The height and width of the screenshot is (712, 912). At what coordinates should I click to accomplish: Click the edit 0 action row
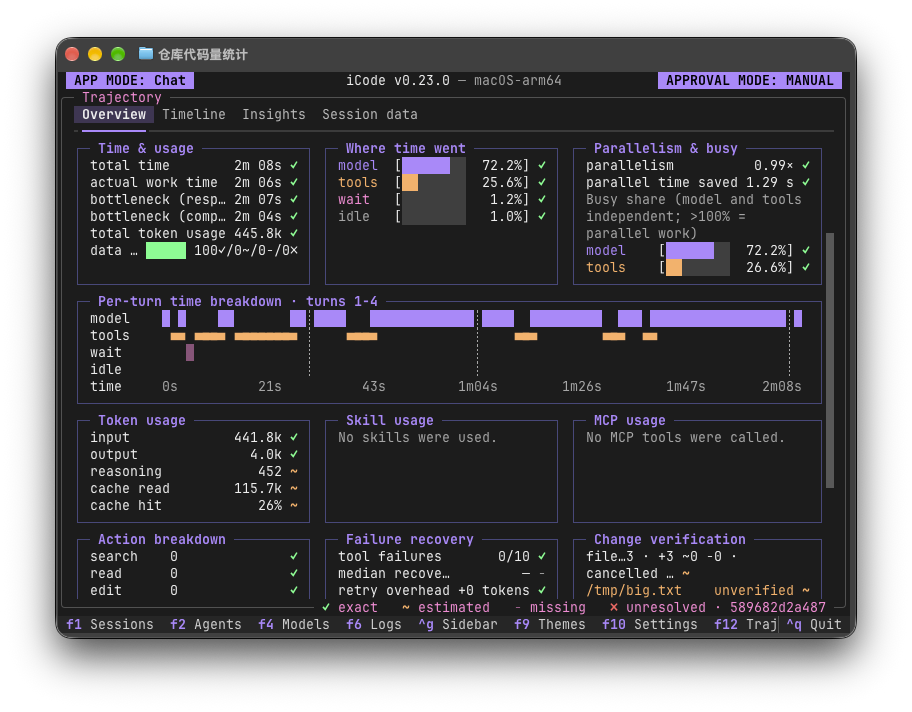point(194,590)
